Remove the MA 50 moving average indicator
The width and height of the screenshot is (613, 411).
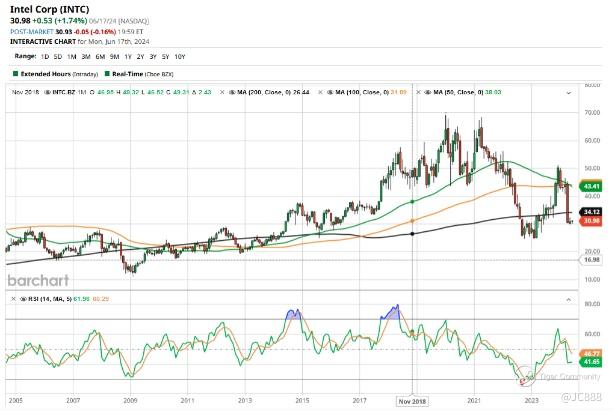(x=418, y=93)
